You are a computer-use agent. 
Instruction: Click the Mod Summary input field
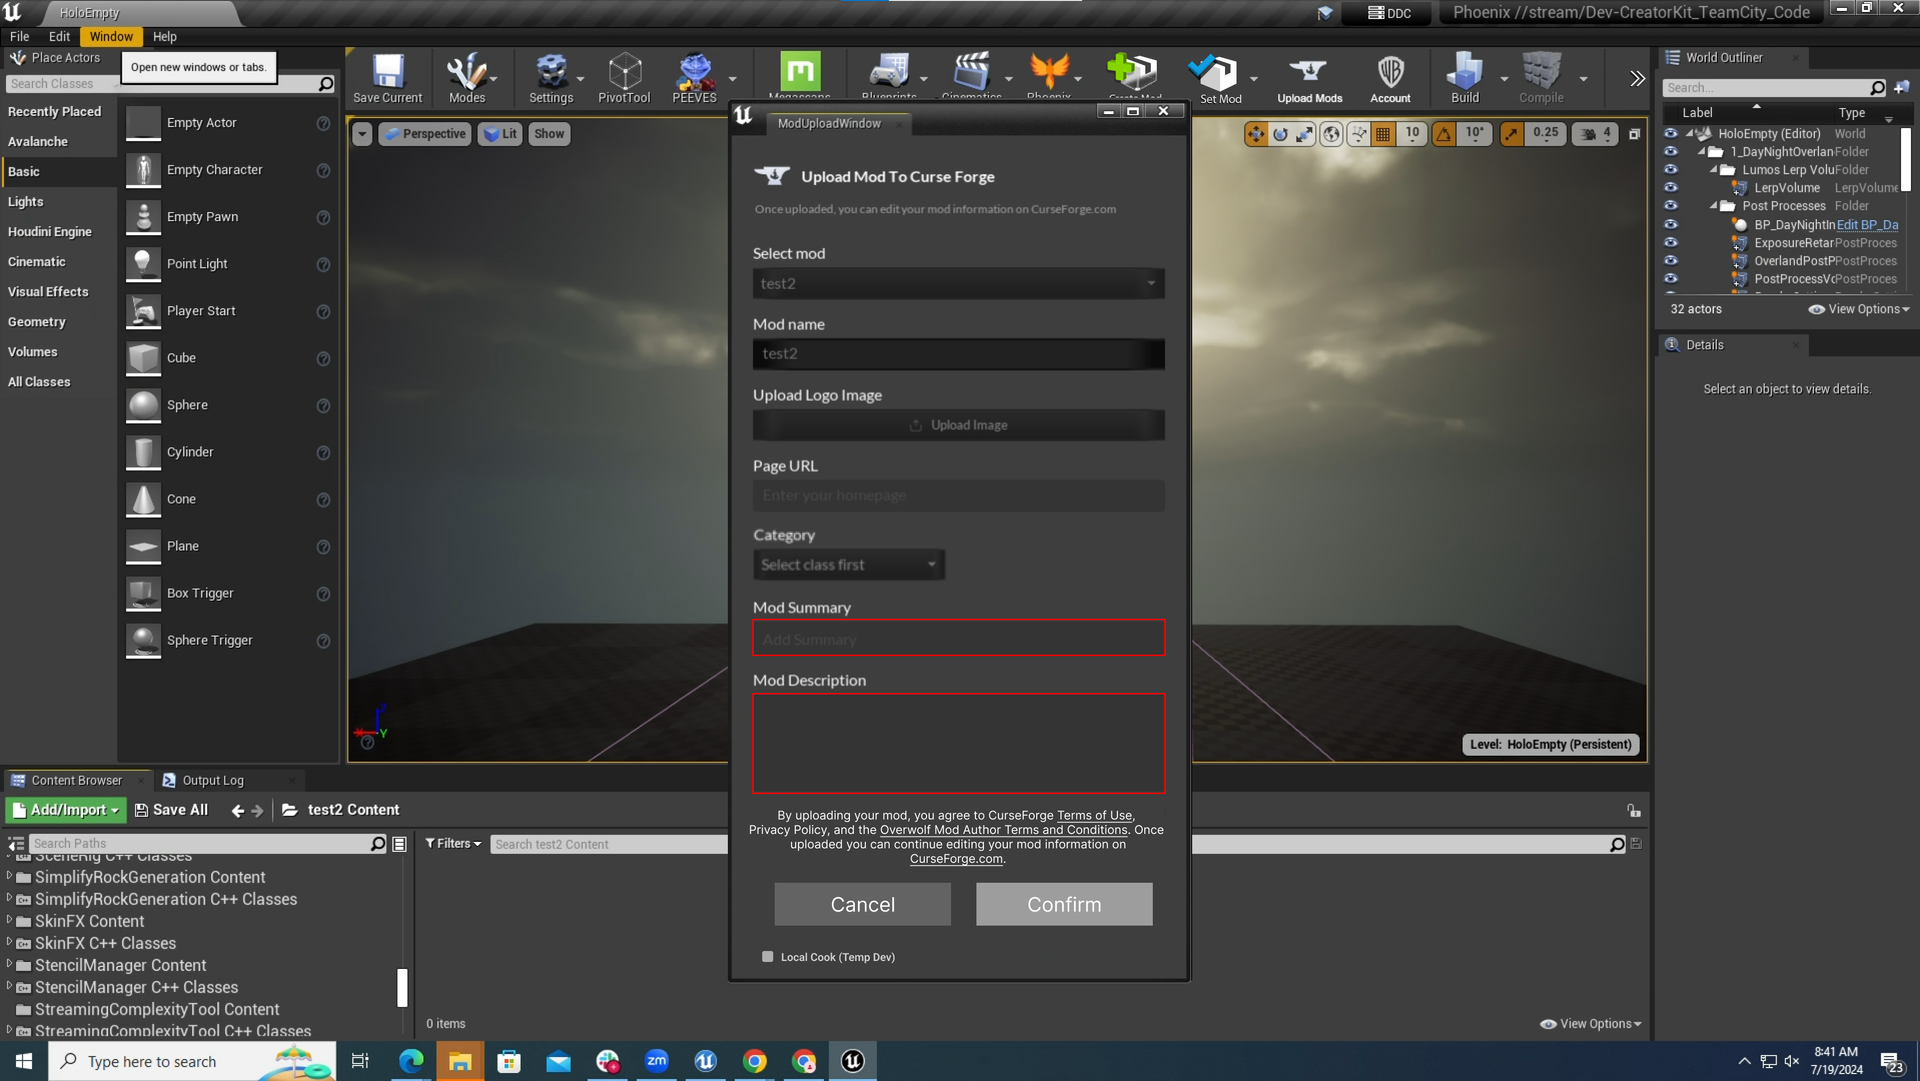click(958, 638)
